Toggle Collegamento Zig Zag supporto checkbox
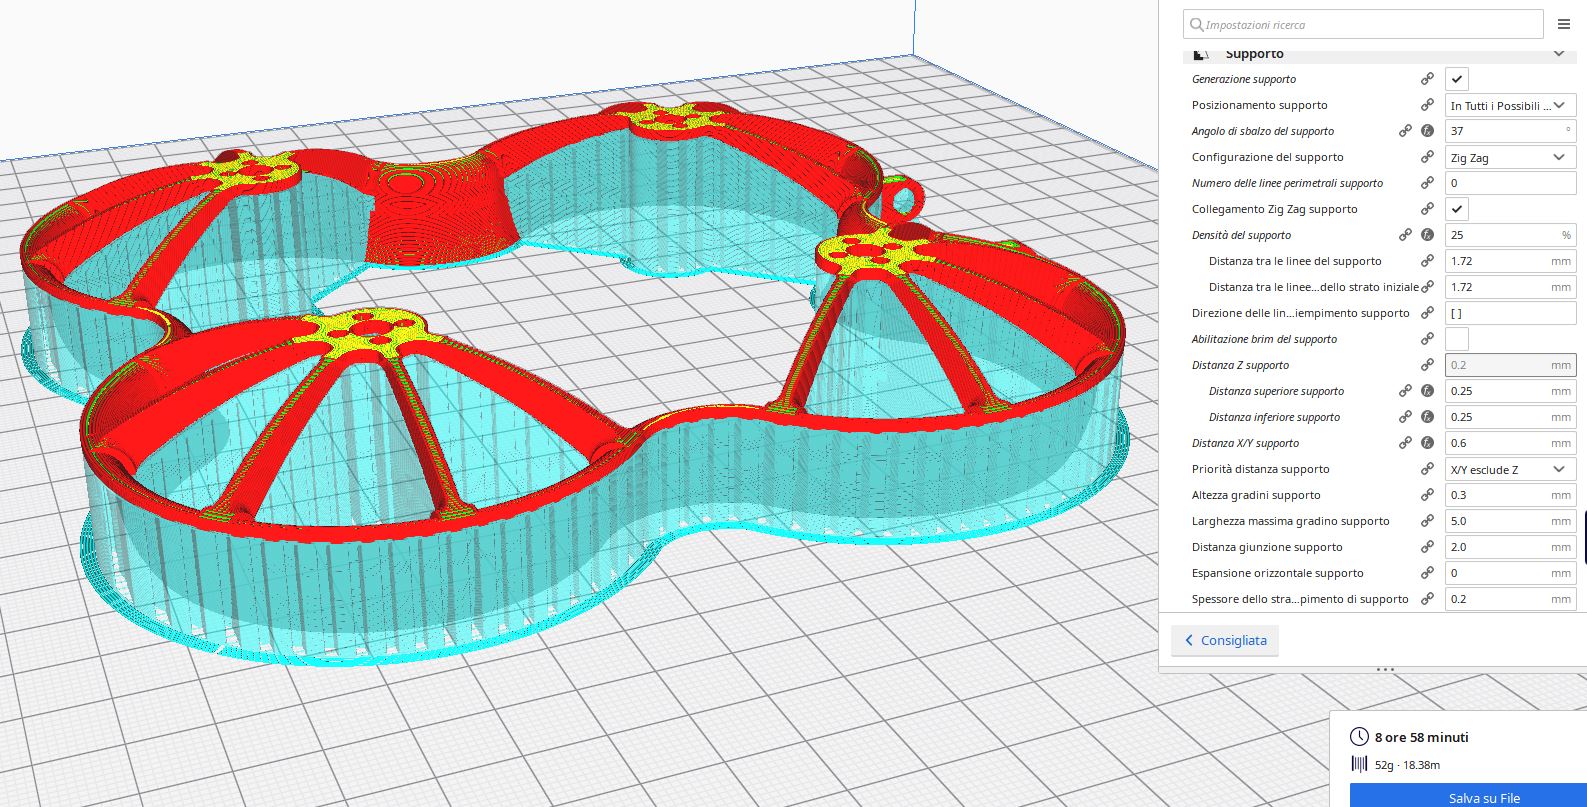 (1457, 209)
